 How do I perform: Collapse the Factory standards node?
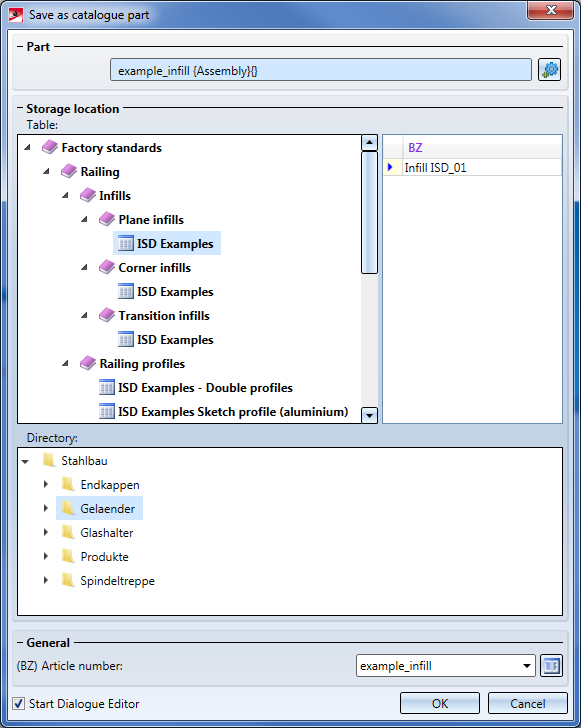[27, 147]
